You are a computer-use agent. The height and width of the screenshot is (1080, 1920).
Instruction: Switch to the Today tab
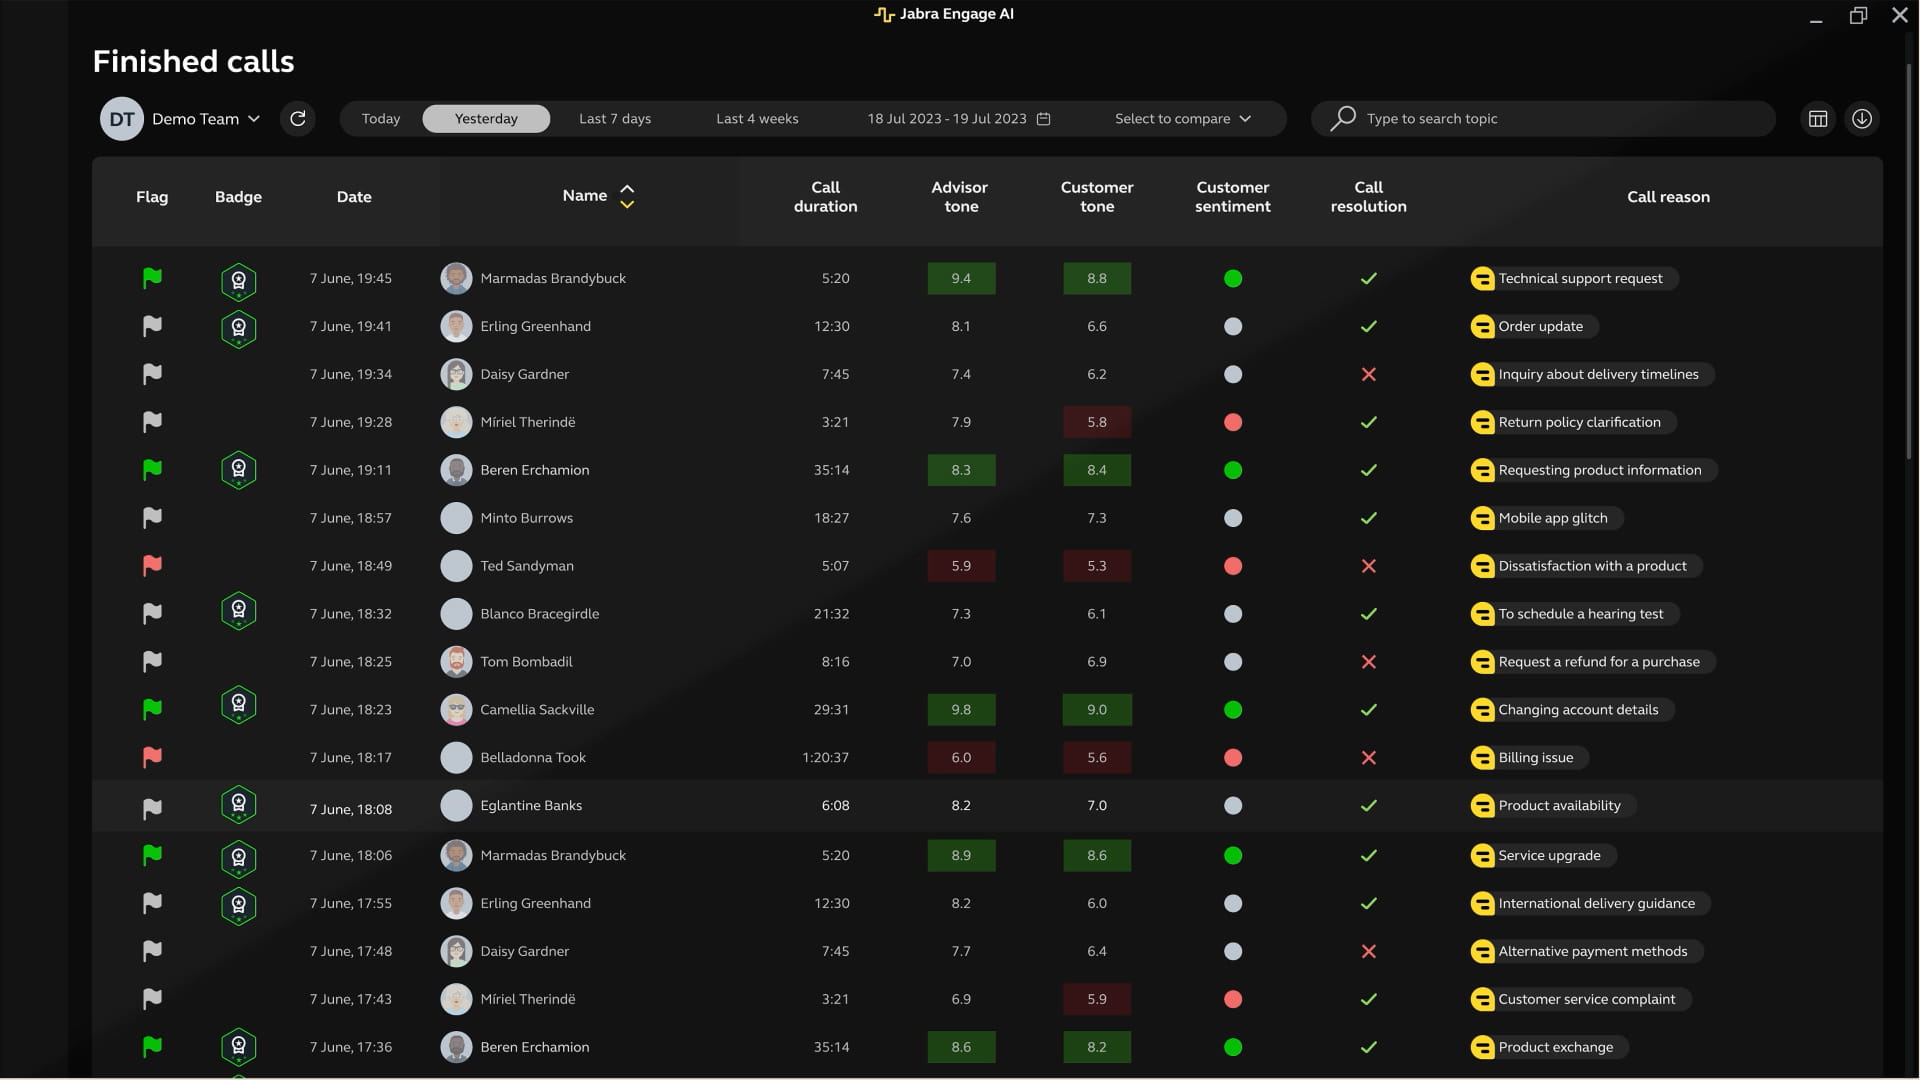point(381,119)
